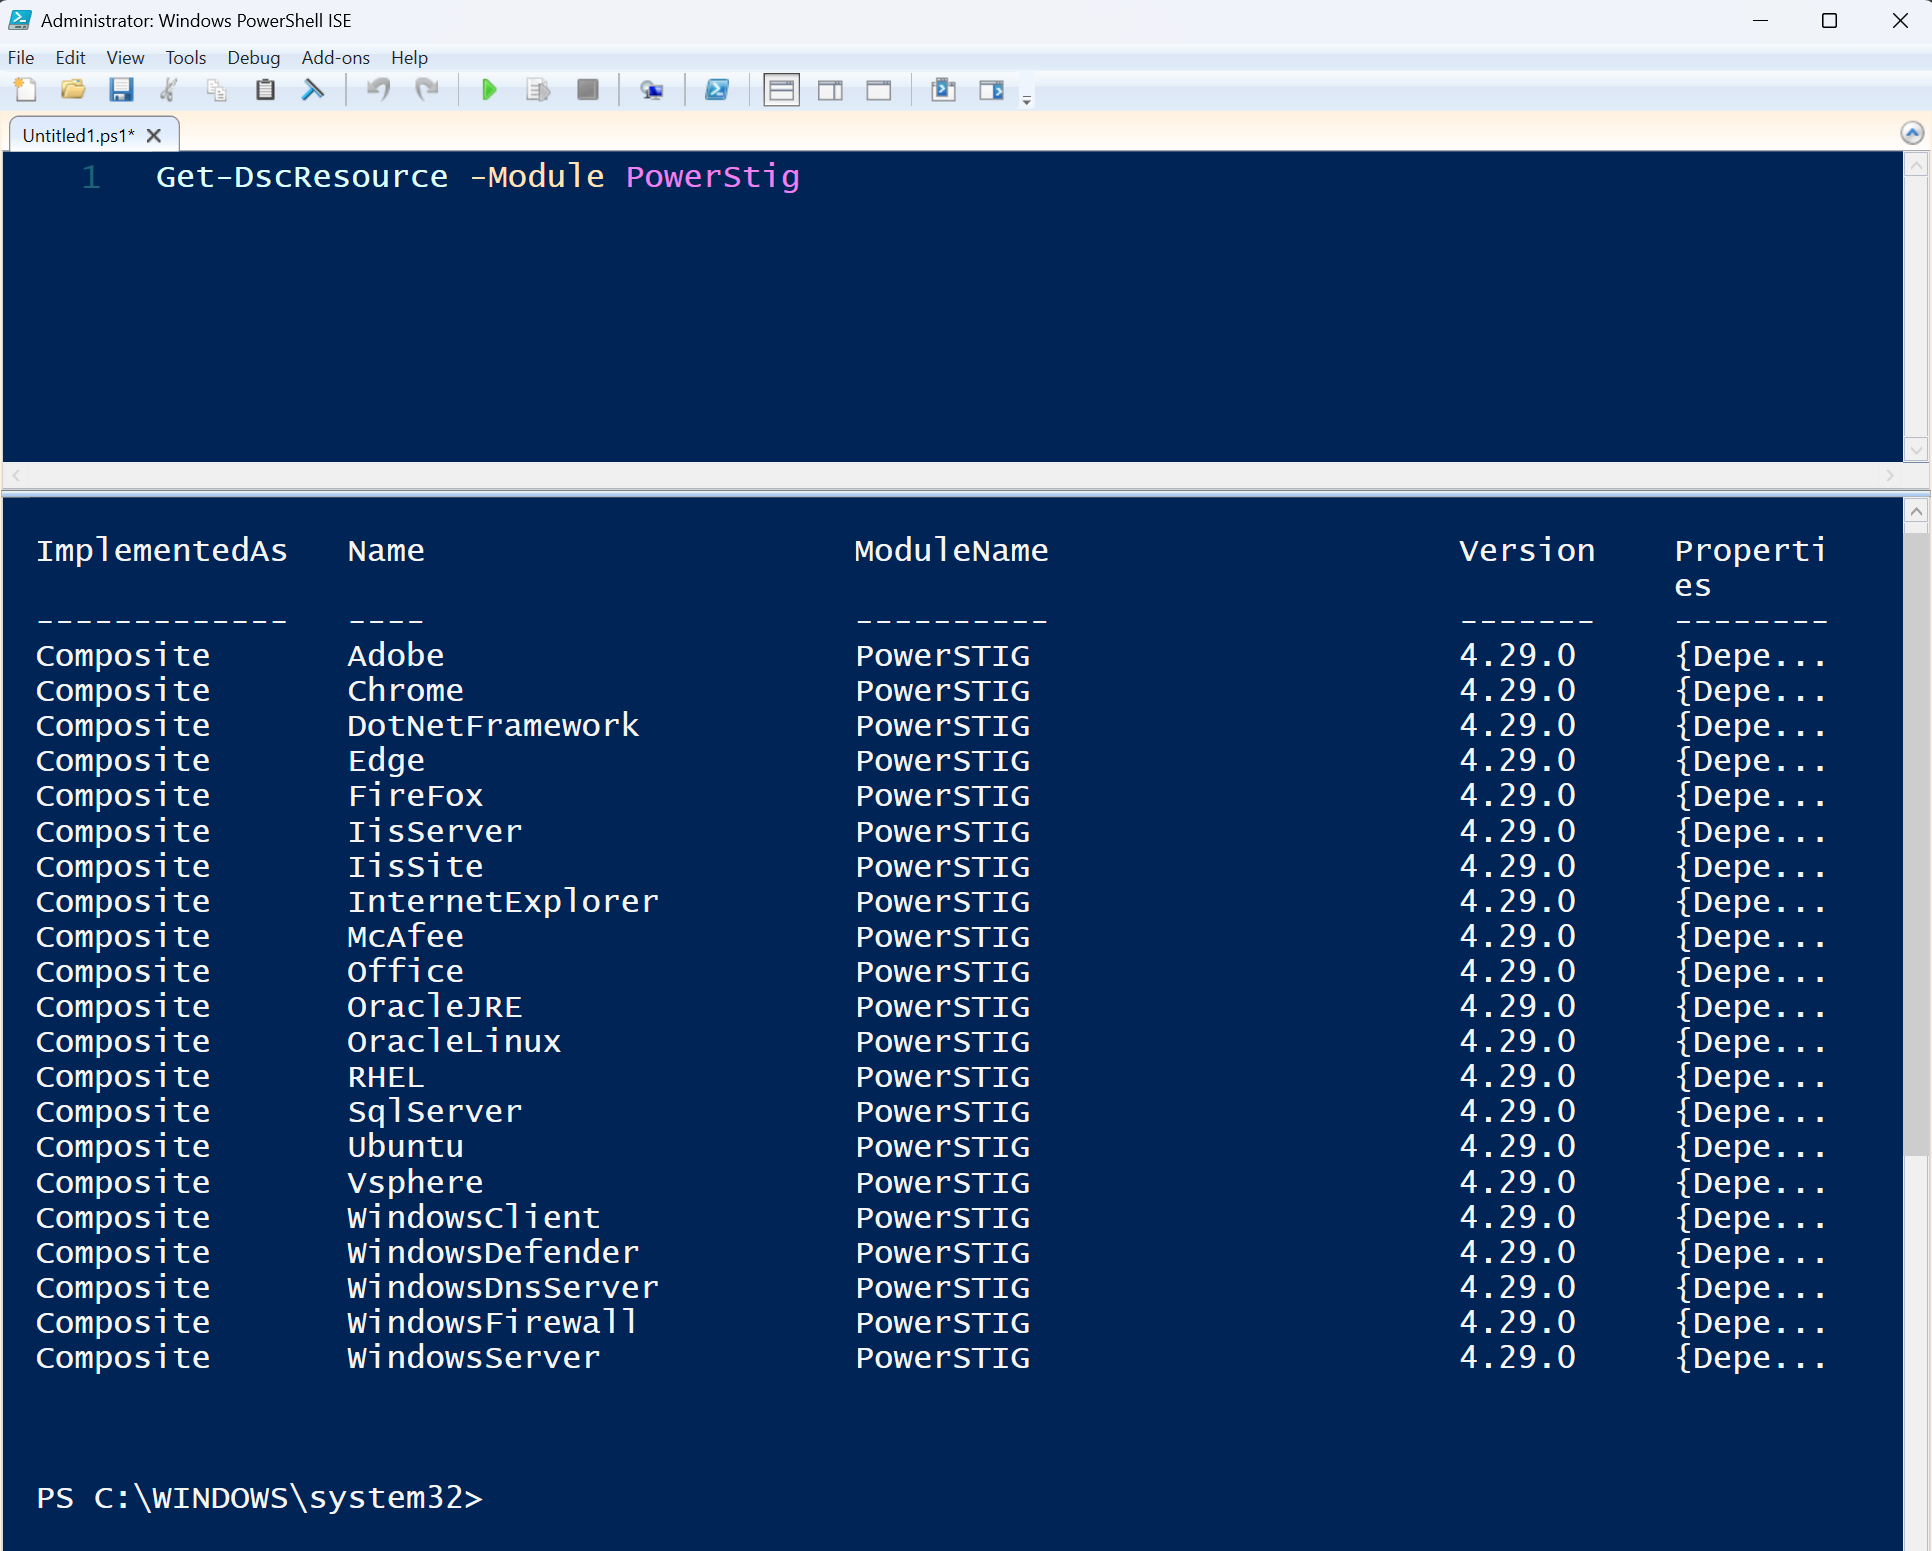Click the Run Selection toolbar icon
1932x1551 pixels.
point(538,89)
